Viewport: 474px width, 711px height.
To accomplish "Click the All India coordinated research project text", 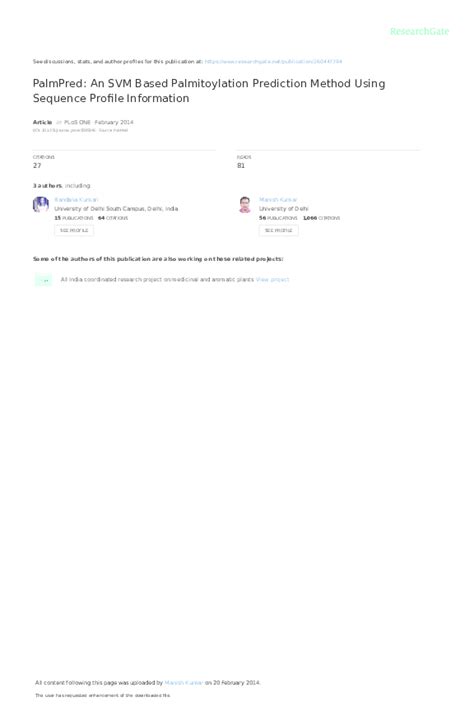I will (x=157, y=279).
